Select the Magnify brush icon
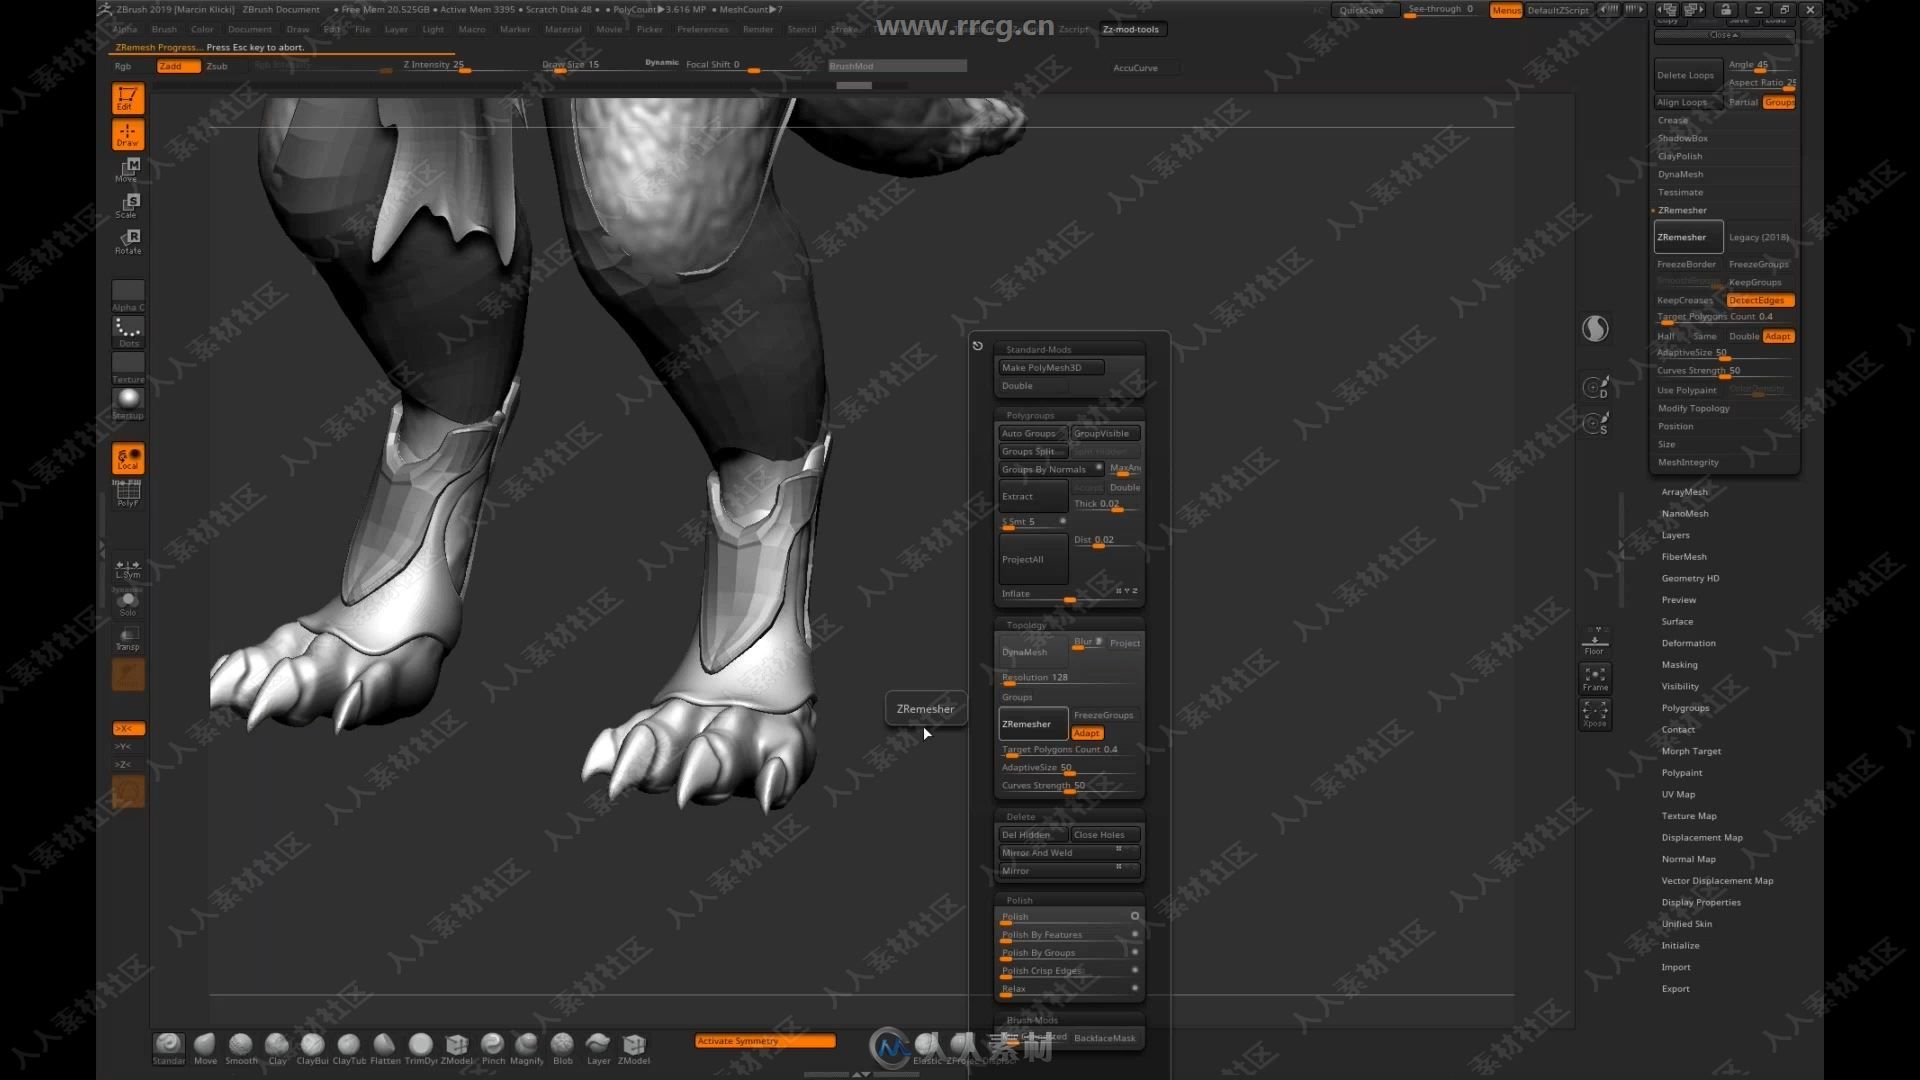 pos(527,1048)
